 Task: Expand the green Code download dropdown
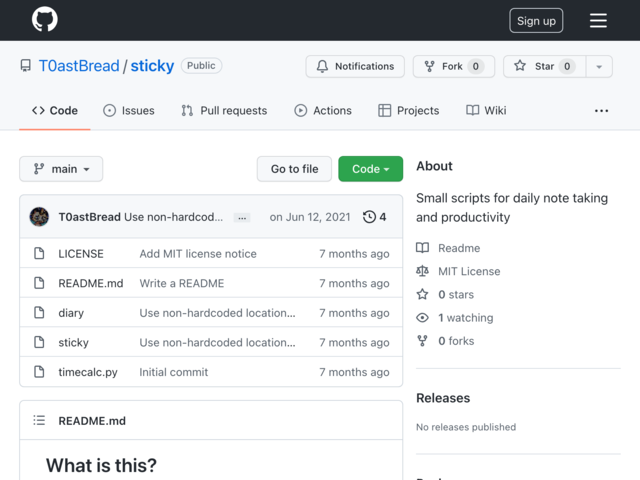click(370, 169)
